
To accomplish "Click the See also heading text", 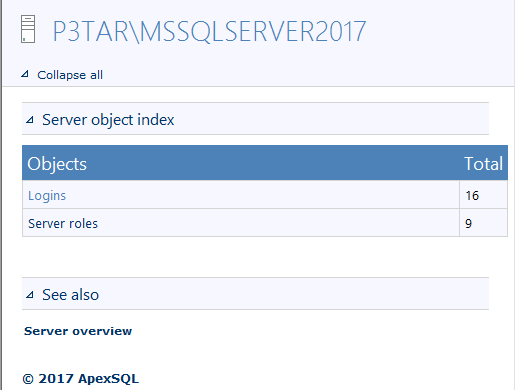I will [70, 295].
